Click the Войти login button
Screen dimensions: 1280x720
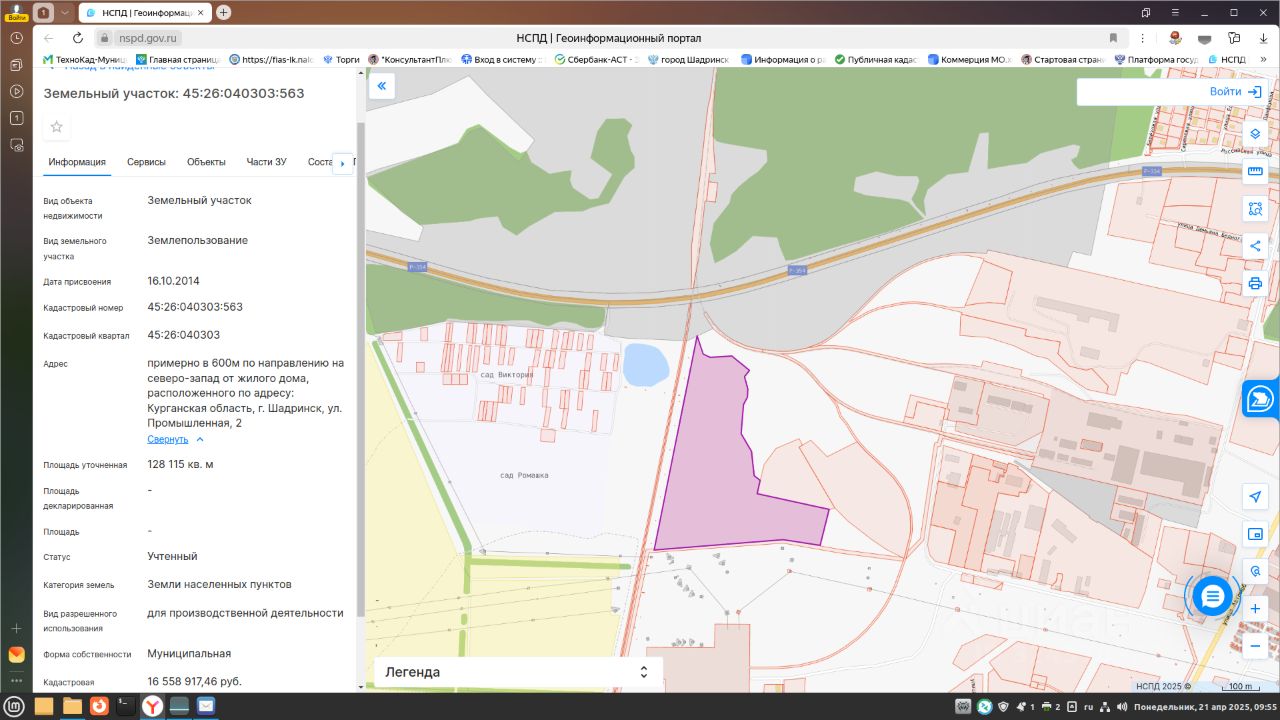click(1235, 91)
